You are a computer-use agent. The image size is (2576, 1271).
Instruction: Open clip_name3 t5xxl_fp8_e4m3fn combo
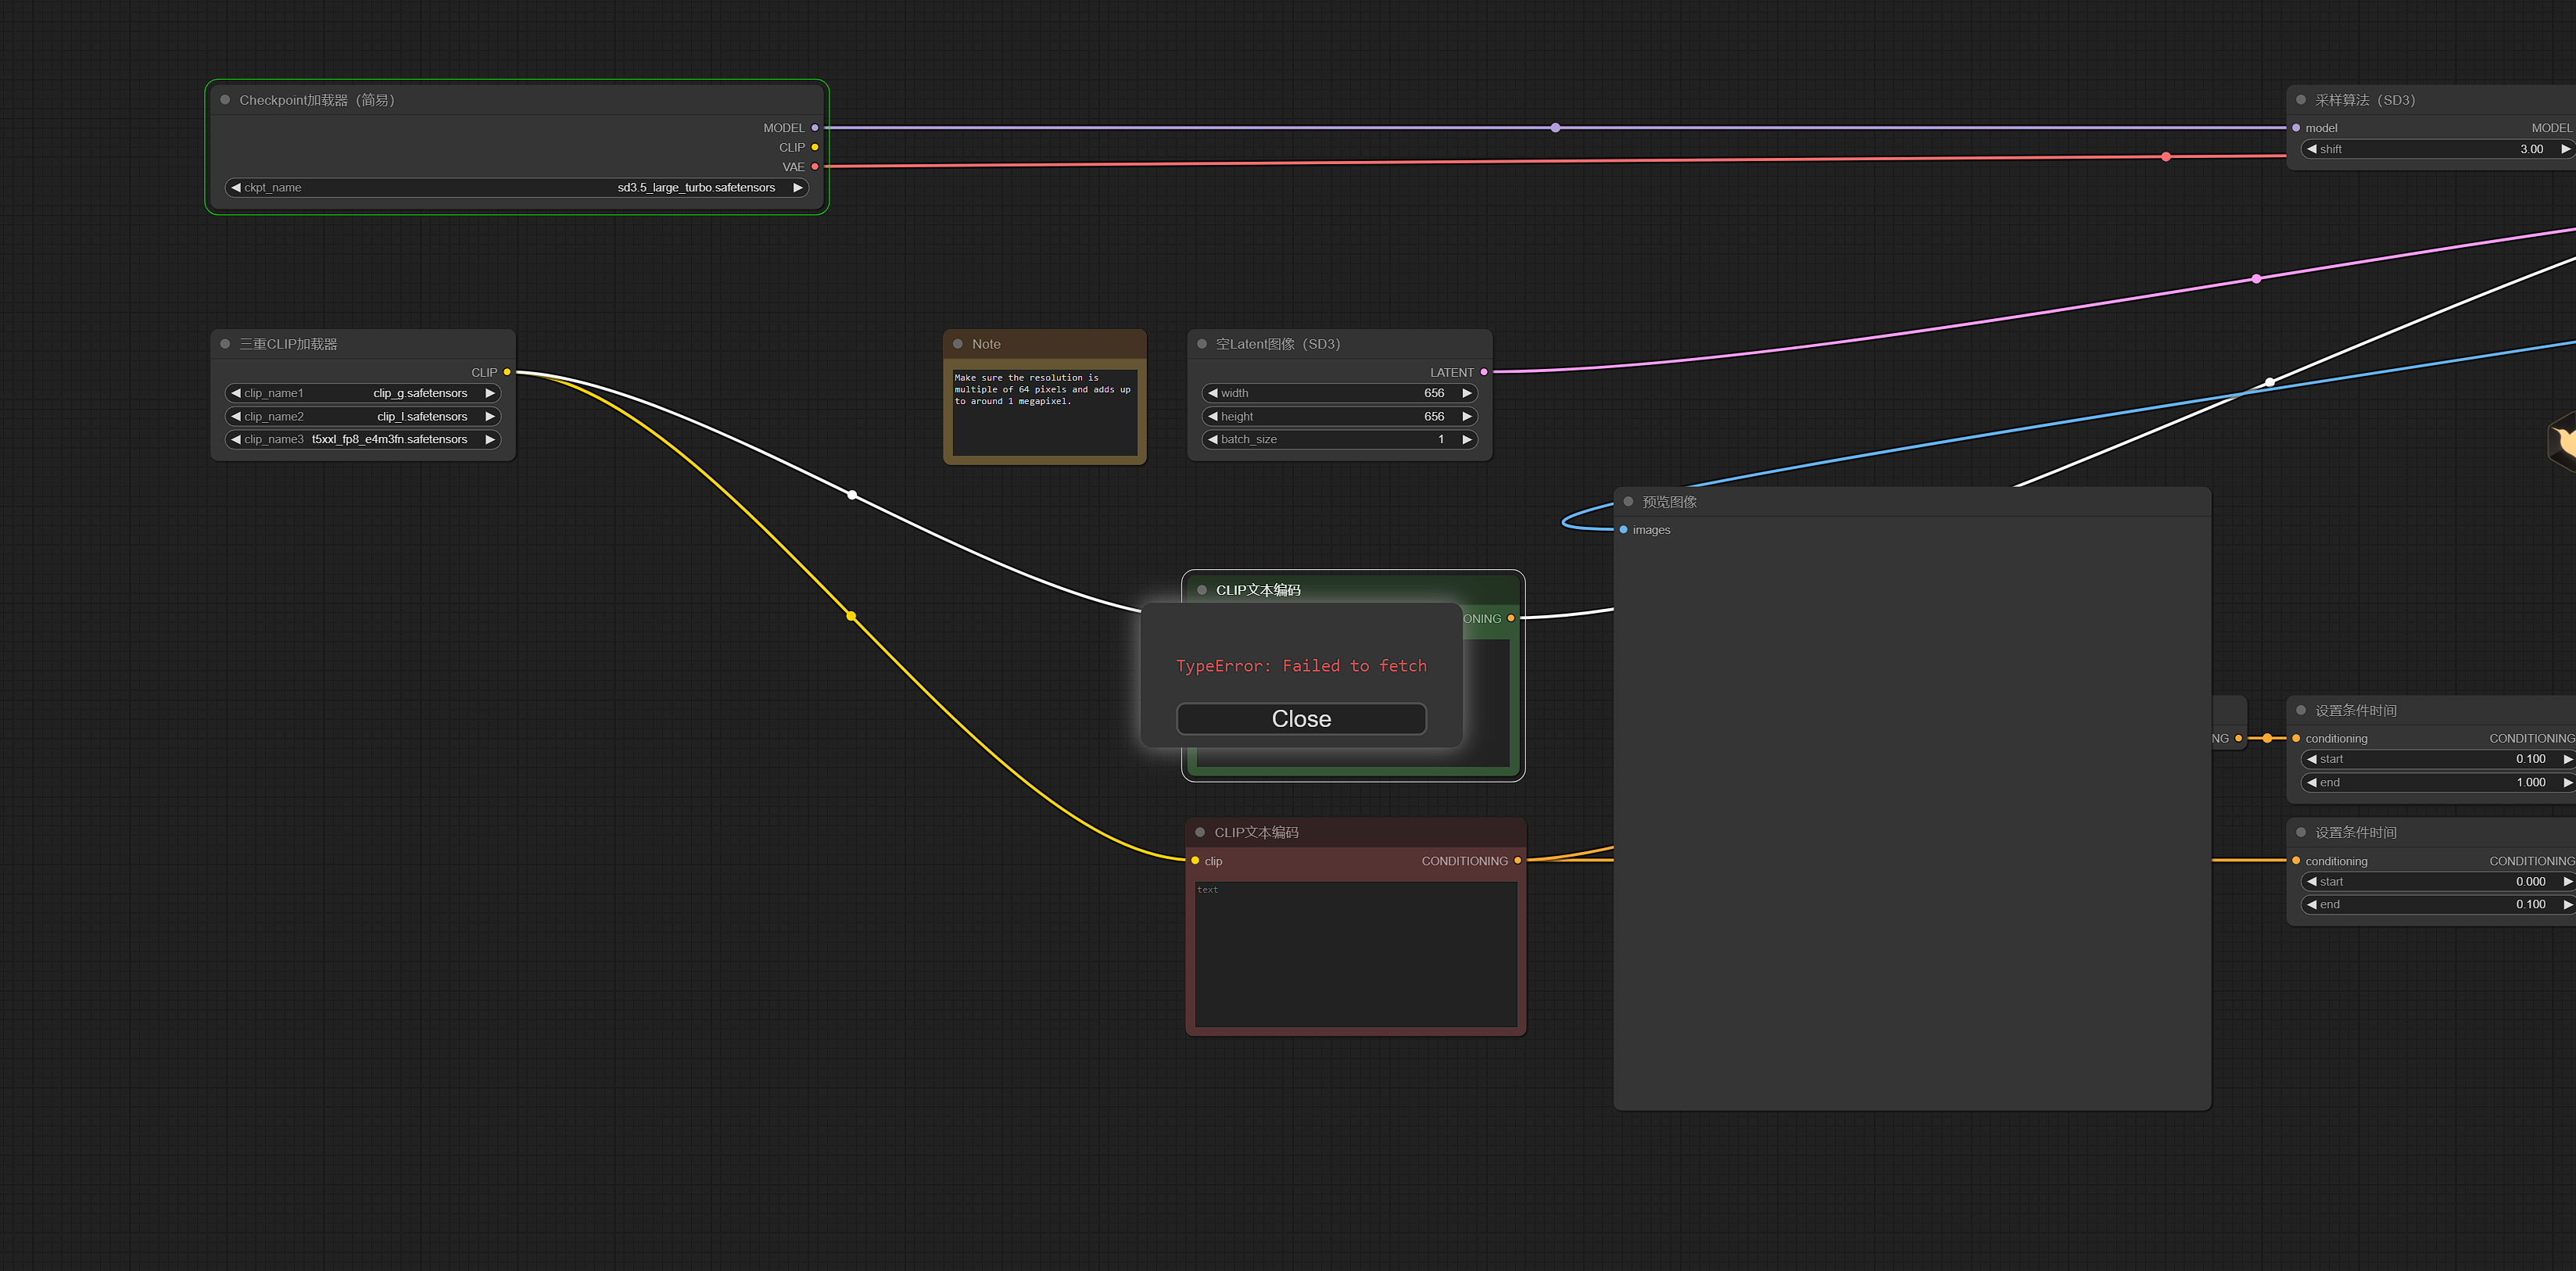click(x=362, y=439)
